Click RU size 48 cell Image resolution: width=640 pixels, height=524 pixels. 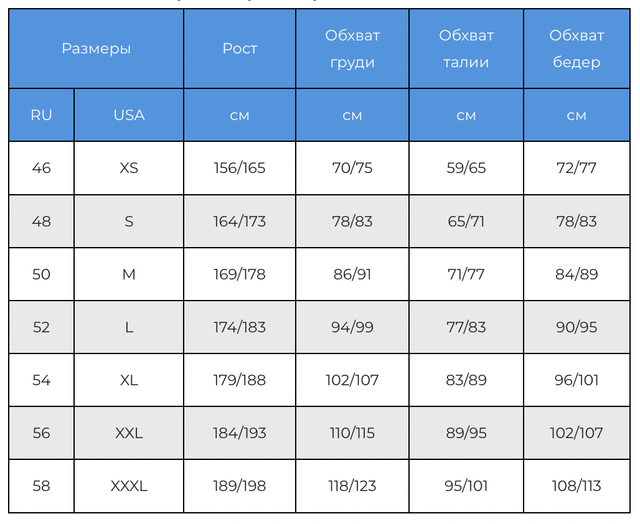coord(41,221)
